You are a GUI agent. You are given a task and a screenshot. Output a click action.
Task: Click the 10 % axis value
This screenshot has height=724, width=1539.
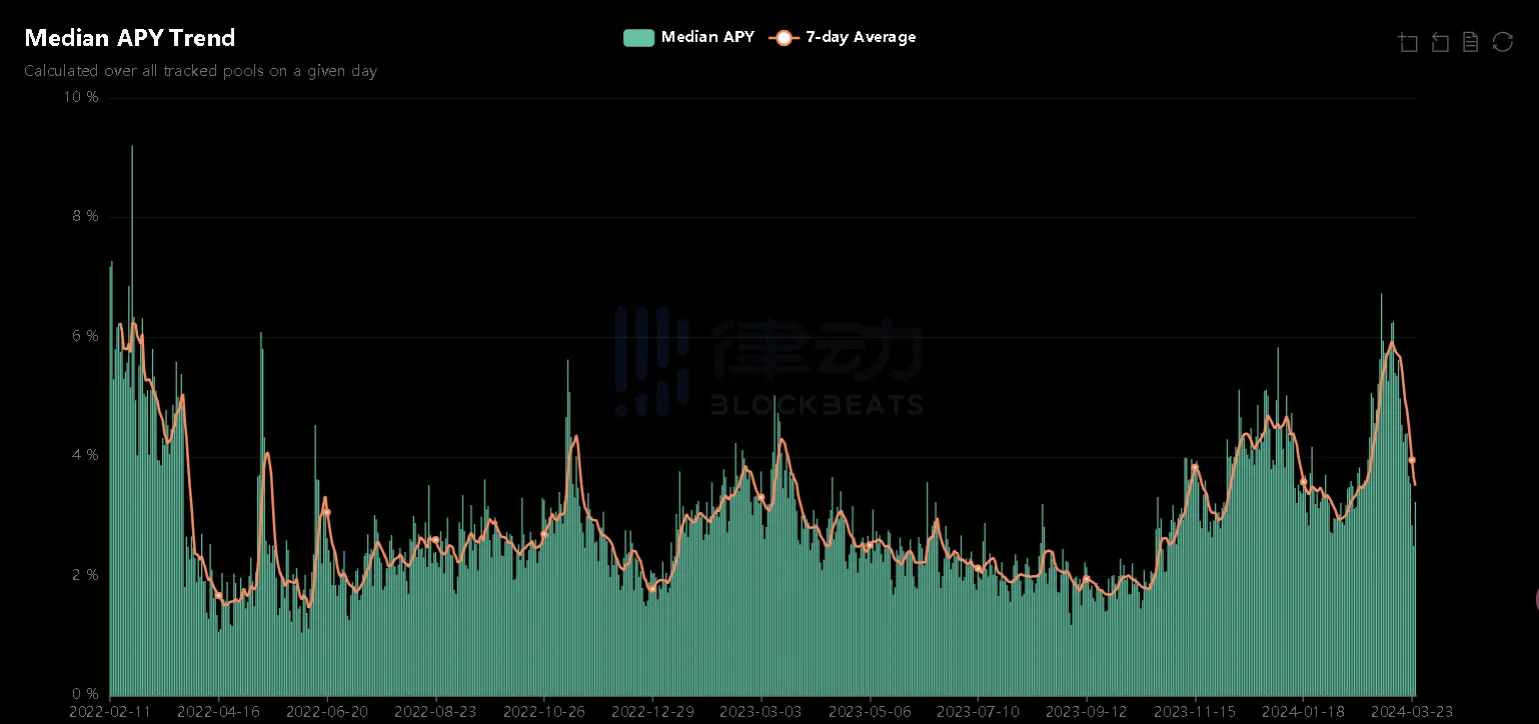(80, 97)
